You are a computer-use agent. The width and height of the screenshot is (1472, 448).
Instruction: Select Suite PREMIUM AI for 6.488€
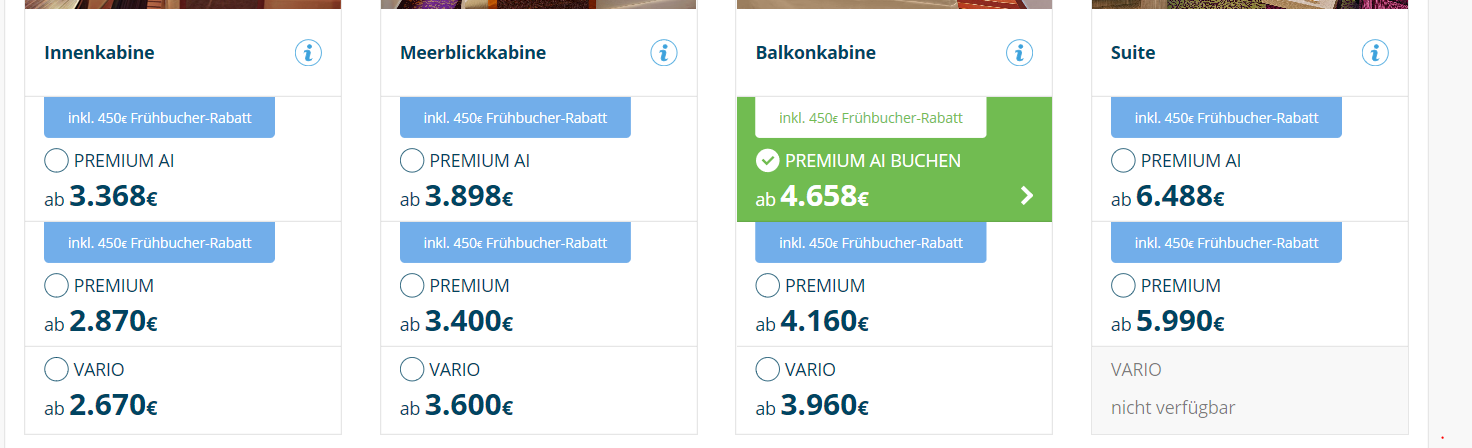[x=1123, y=161]
